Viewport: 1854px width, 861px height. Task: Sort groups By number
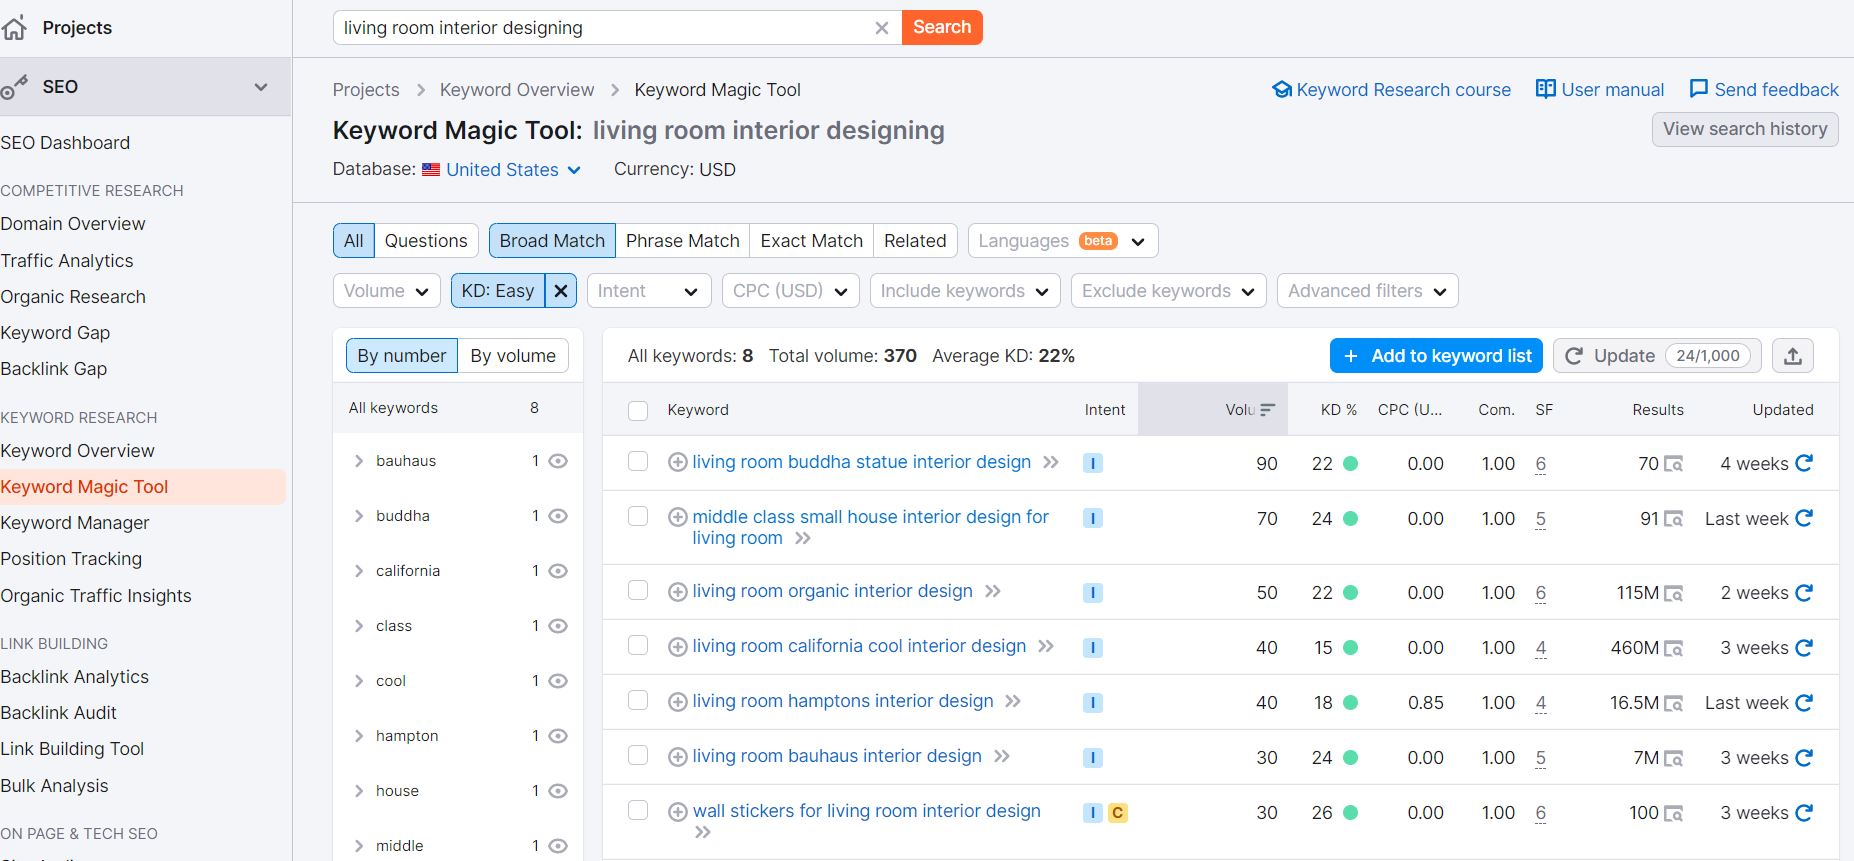(402, 356)
